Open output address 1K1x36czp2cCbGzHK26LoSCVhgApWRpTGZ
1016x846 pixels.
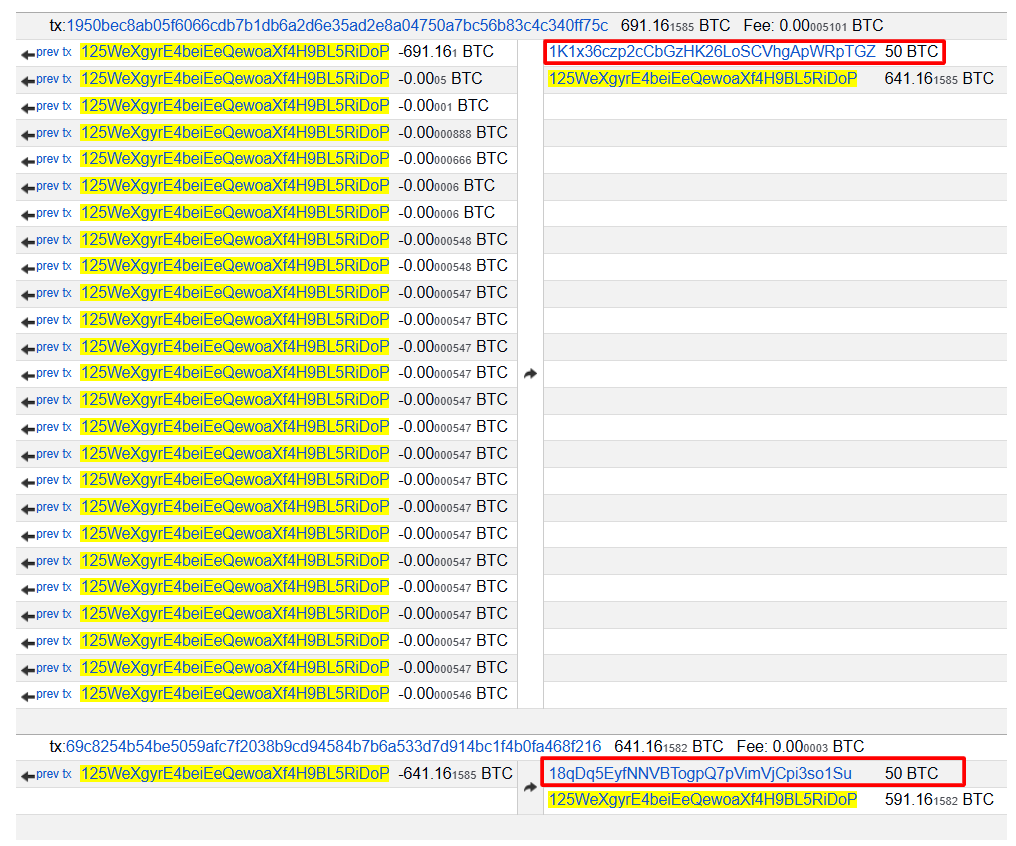pos(712,52)
